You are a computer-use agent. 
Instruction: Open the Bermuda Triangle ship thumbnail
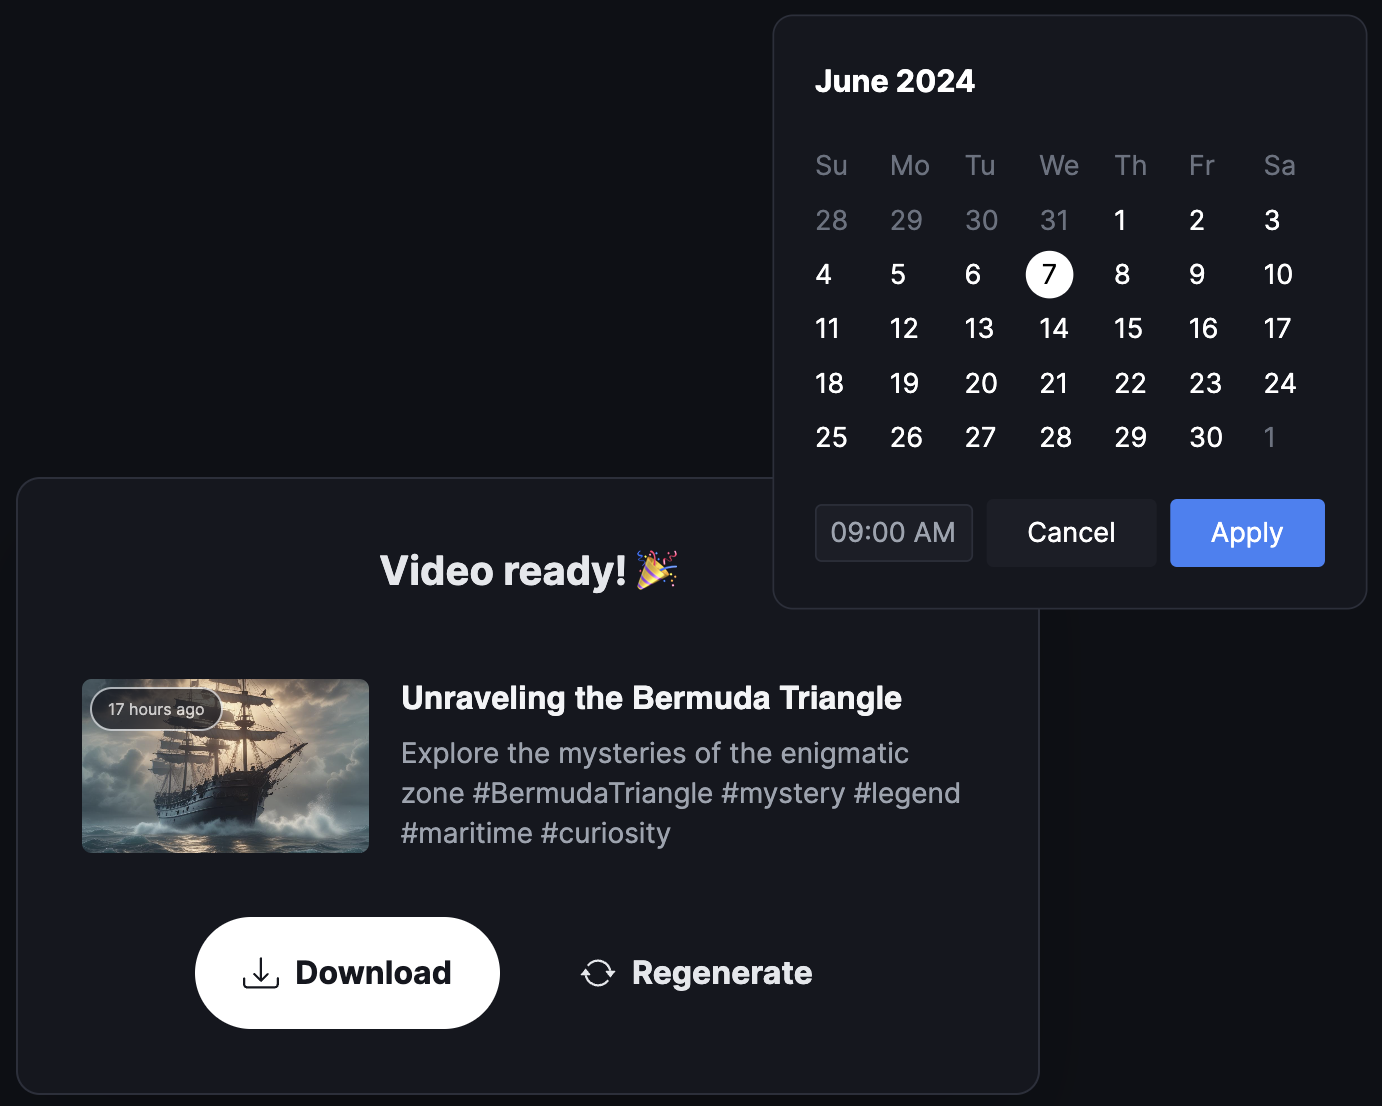coord(225,766)
